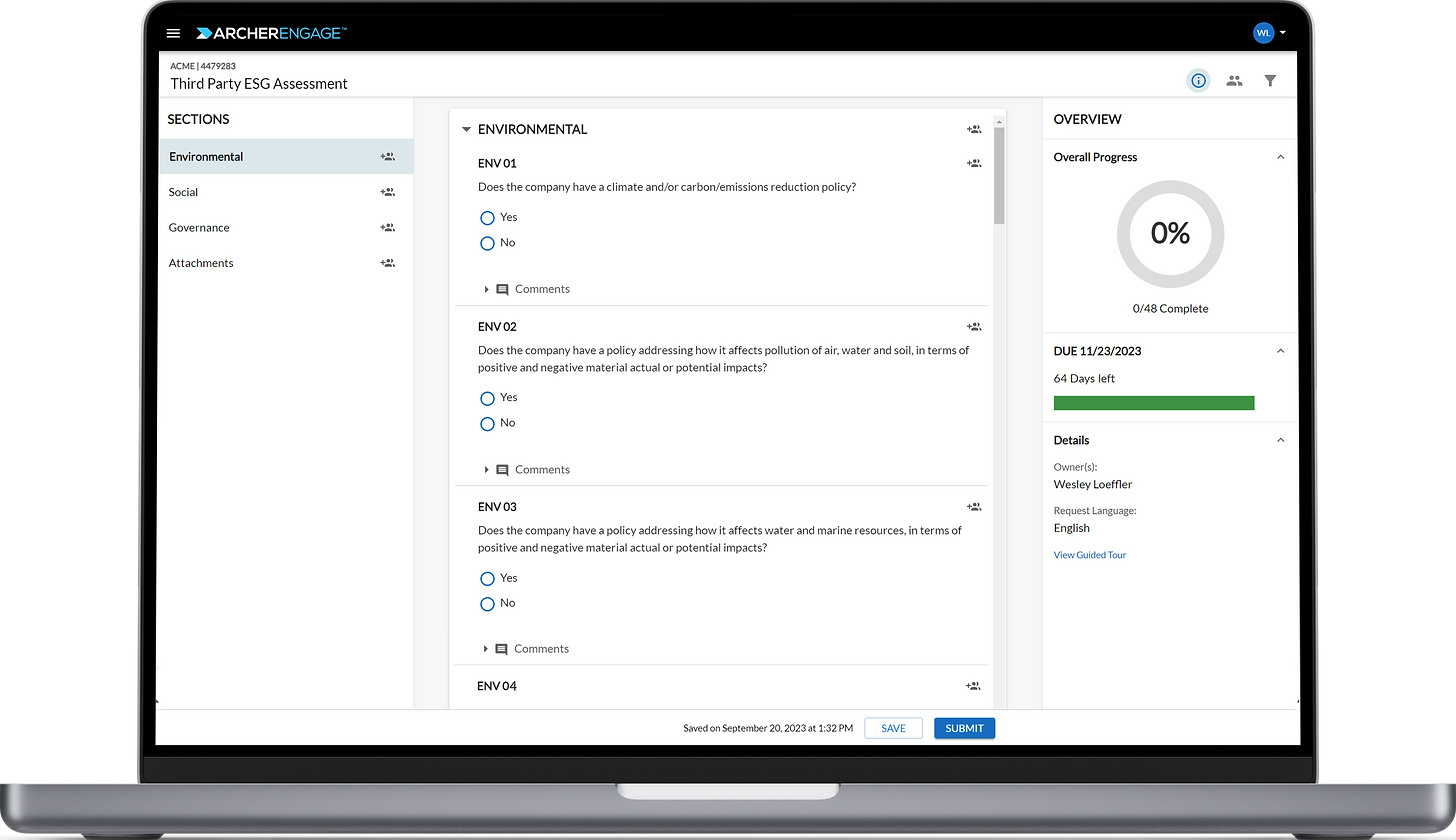Select No for ENV 03
This screenshot has height=840, width=1456.
tap(487, 604)
